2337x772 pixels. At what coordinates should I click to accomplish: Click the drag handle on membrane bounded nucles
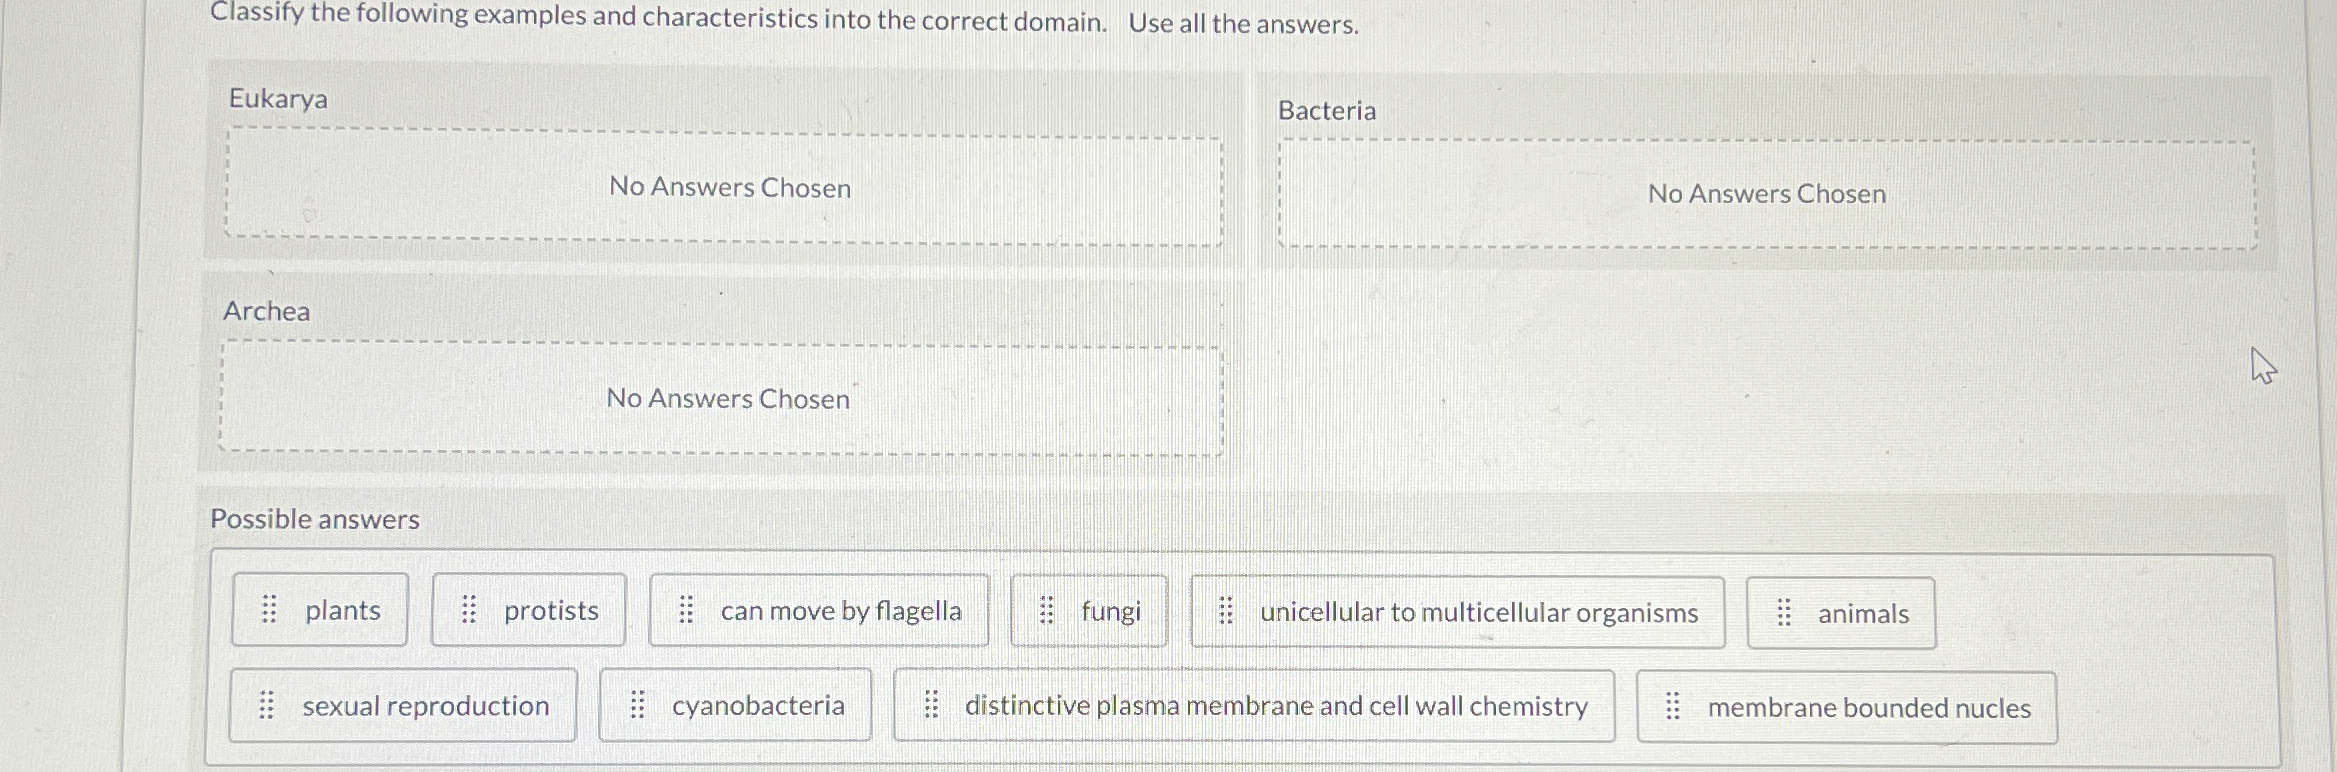pyautogui.click(x=1673, y=707)
